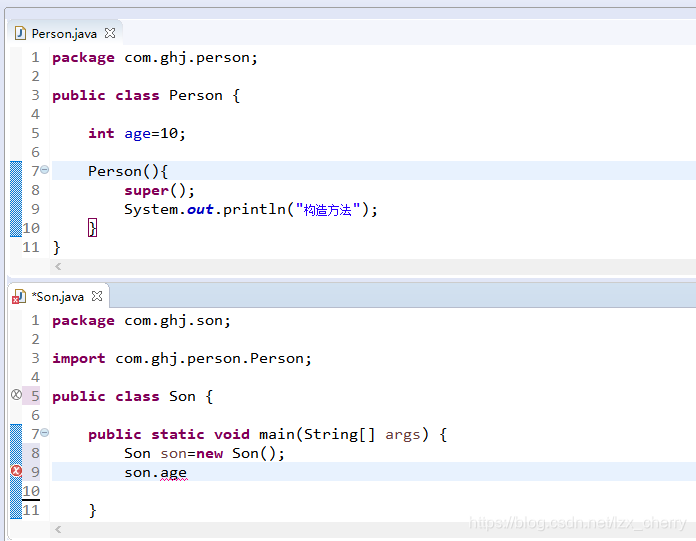696x541 pixels.
Task: Click 'com.ghj.person.Person;' import path
Action: click(214, 359)
